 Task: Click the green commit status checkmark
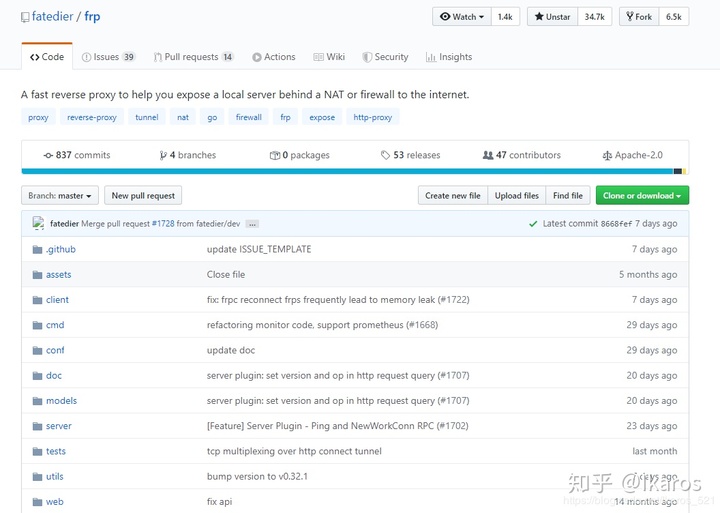point(533,224)
